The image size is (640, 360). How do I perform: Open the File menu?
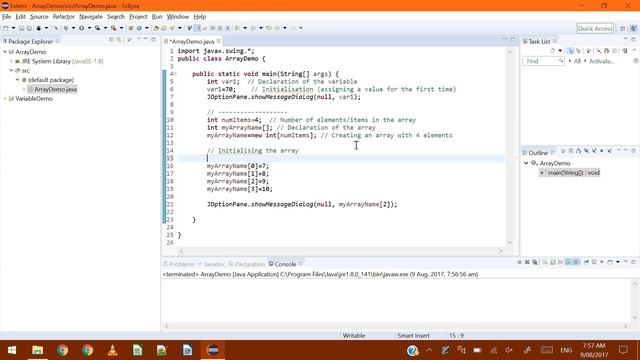click(x=7, y=17)
